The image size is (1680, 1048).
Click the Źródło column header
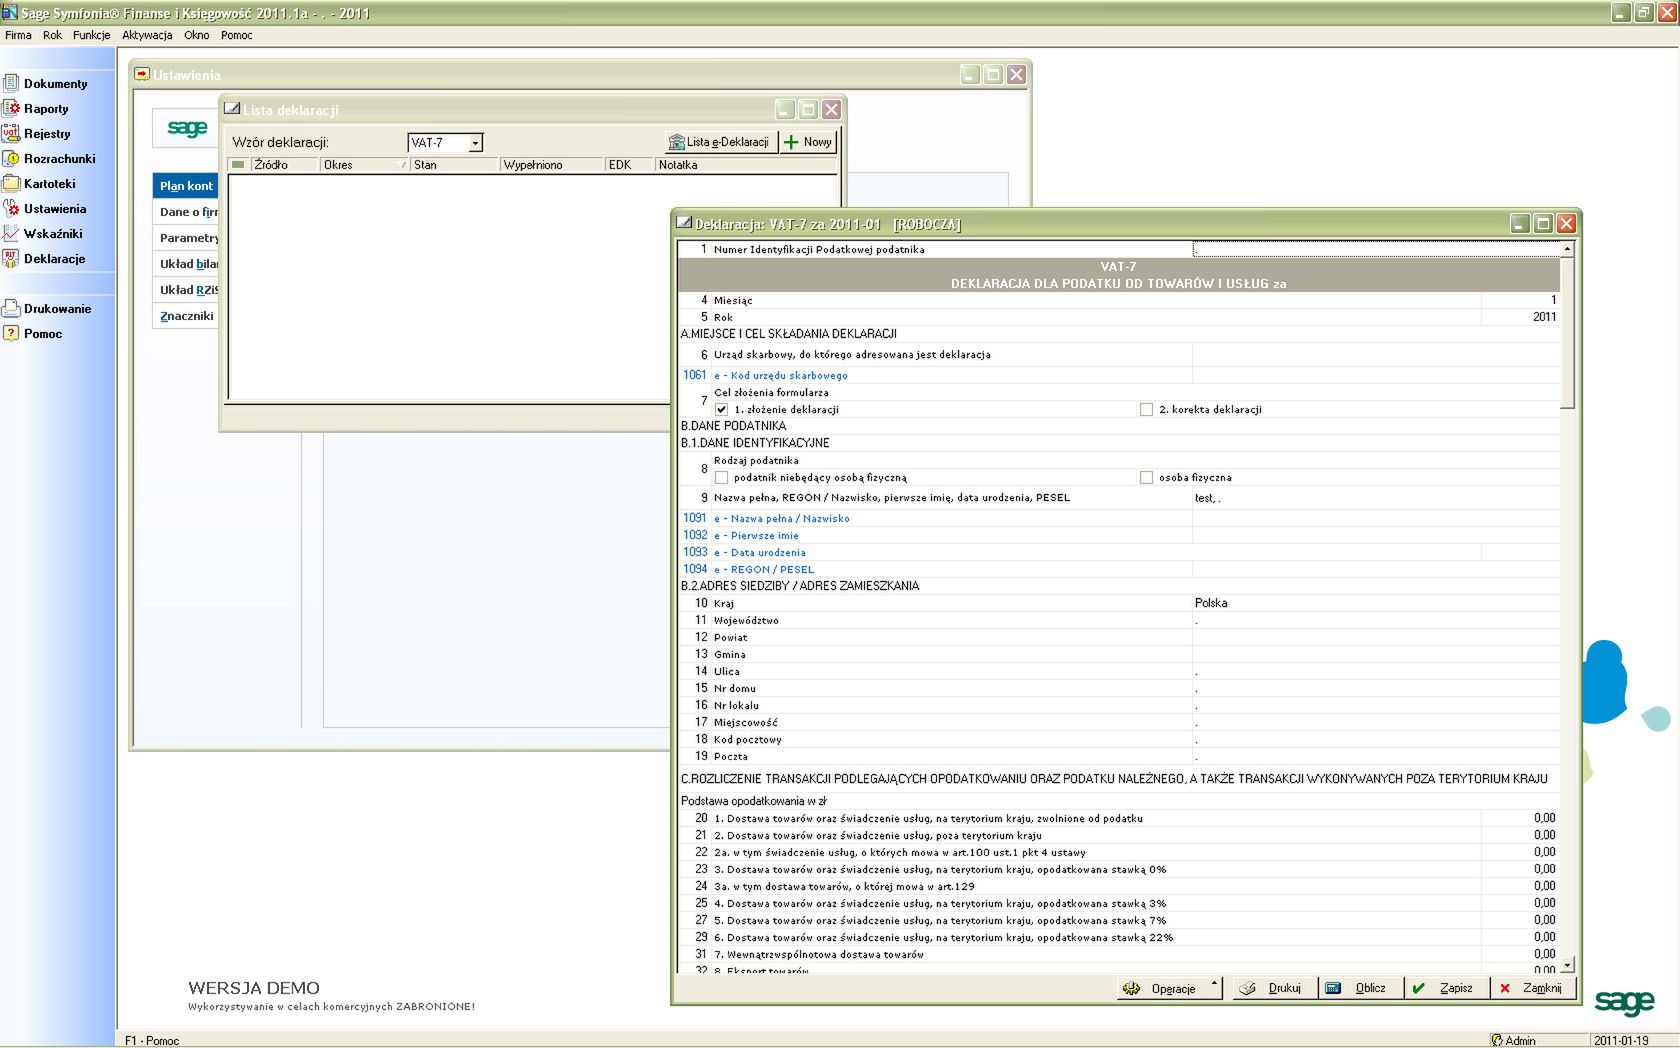(284, 165)
